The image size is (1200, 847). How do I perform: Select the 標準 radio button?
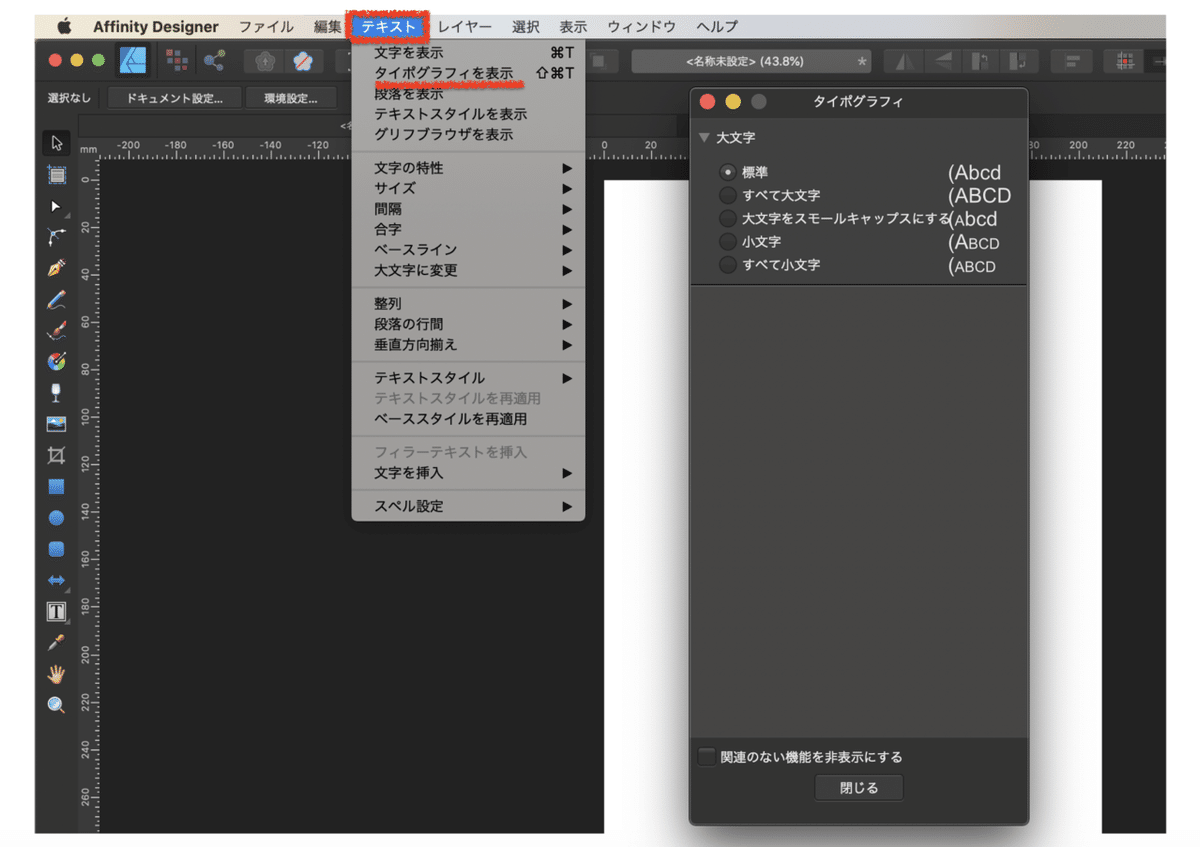[728, 172]
